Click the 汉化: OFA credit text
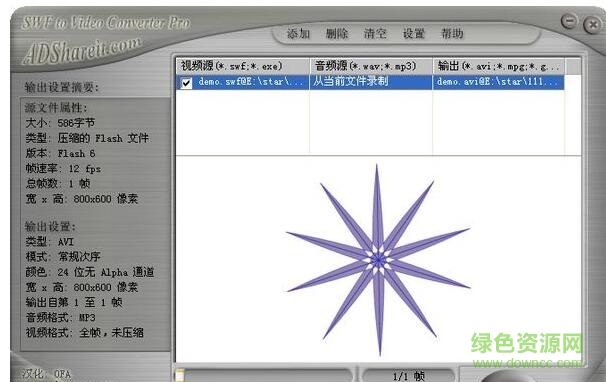 [x=47, y=374]
